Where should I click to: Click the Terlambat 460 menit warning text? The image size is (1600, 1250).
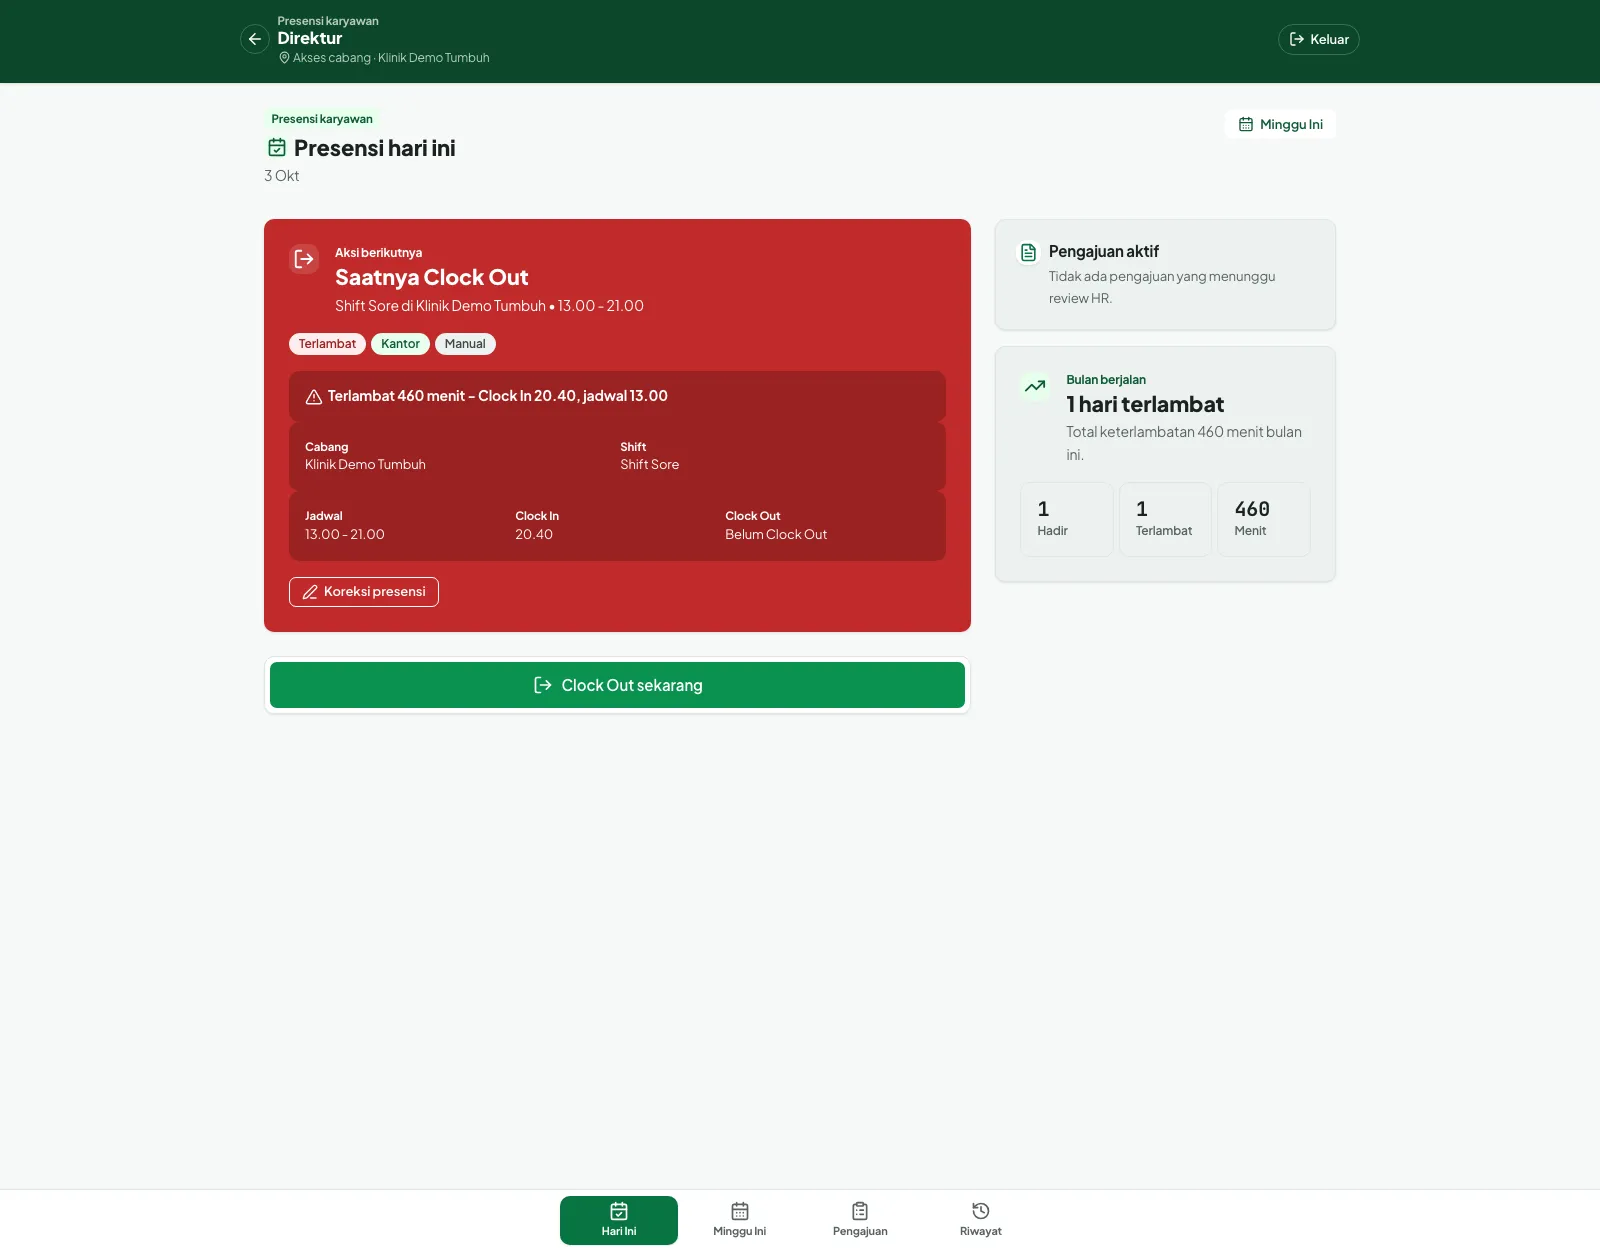(498, 396)
